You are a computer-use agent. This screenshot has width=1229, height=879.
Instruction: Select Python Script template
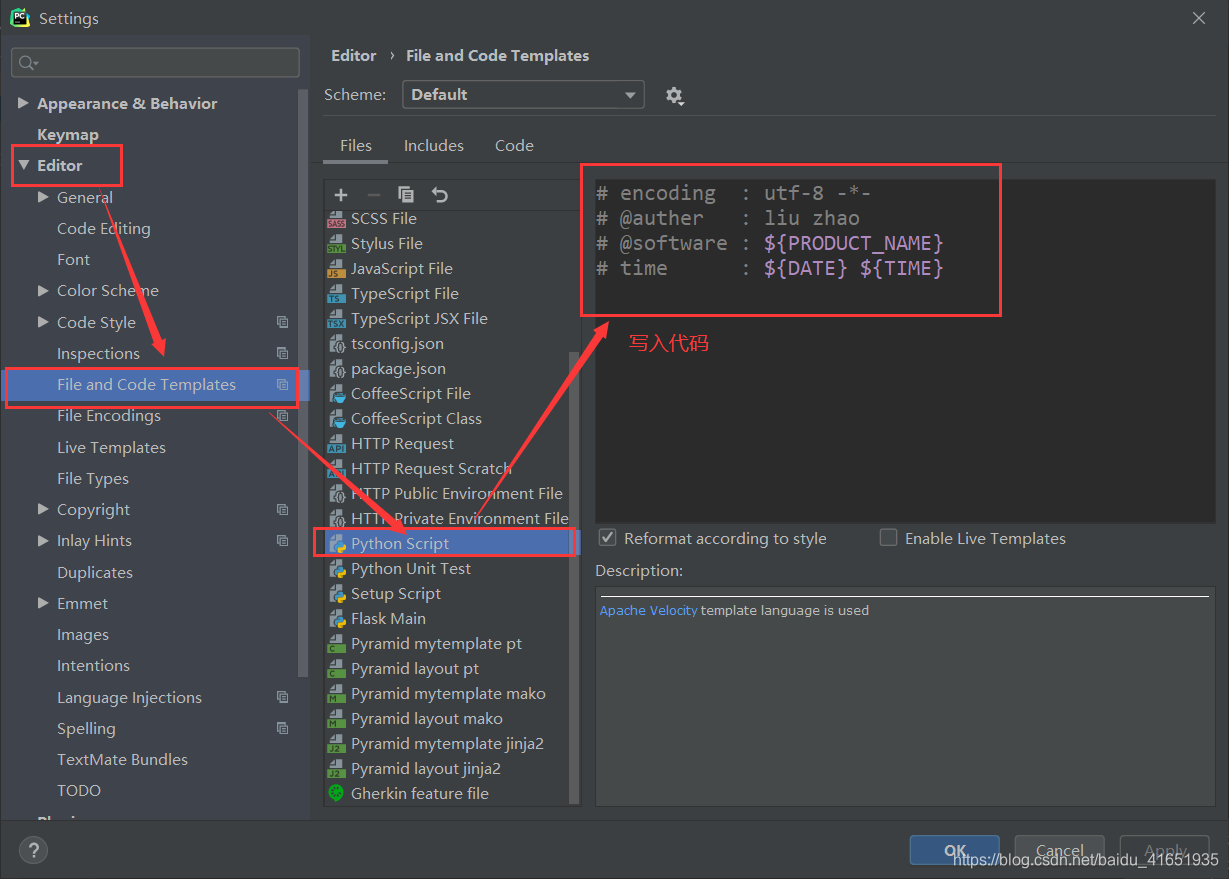(447, 544)
